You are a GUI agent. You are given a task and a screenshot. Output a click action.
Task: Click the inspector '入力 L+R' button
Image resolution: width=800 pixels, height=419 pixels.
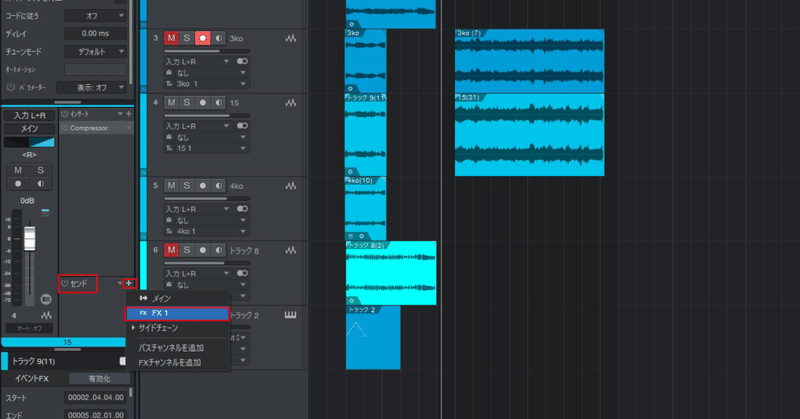click(30, 115)
